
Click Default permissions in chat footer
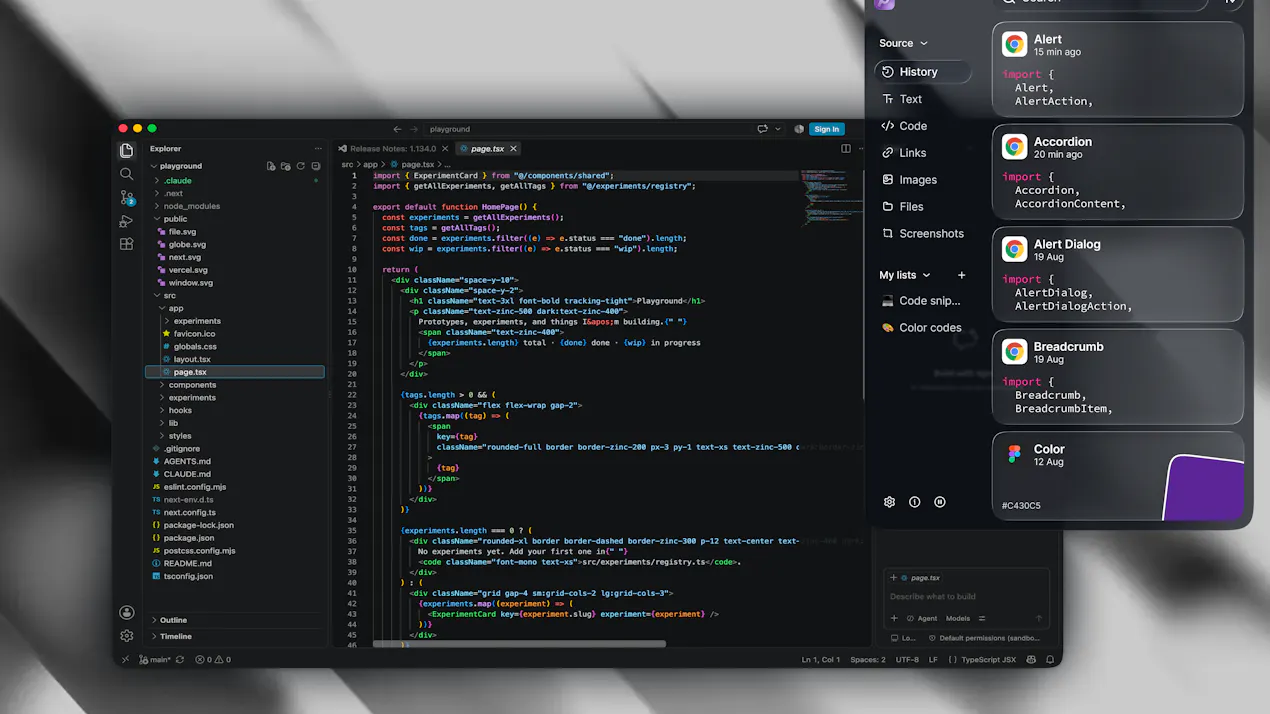(985, 638)
